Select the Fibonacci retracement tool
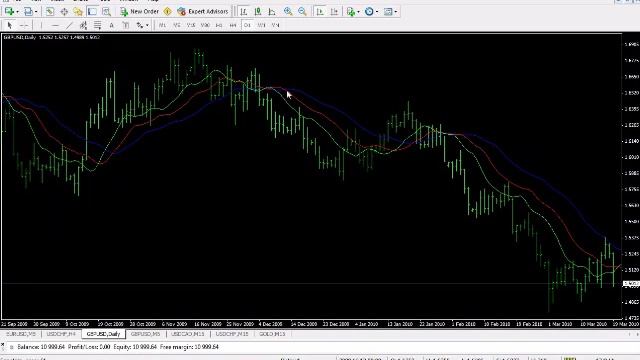This screenshot has height=360, width=640. tap(97, 25)
